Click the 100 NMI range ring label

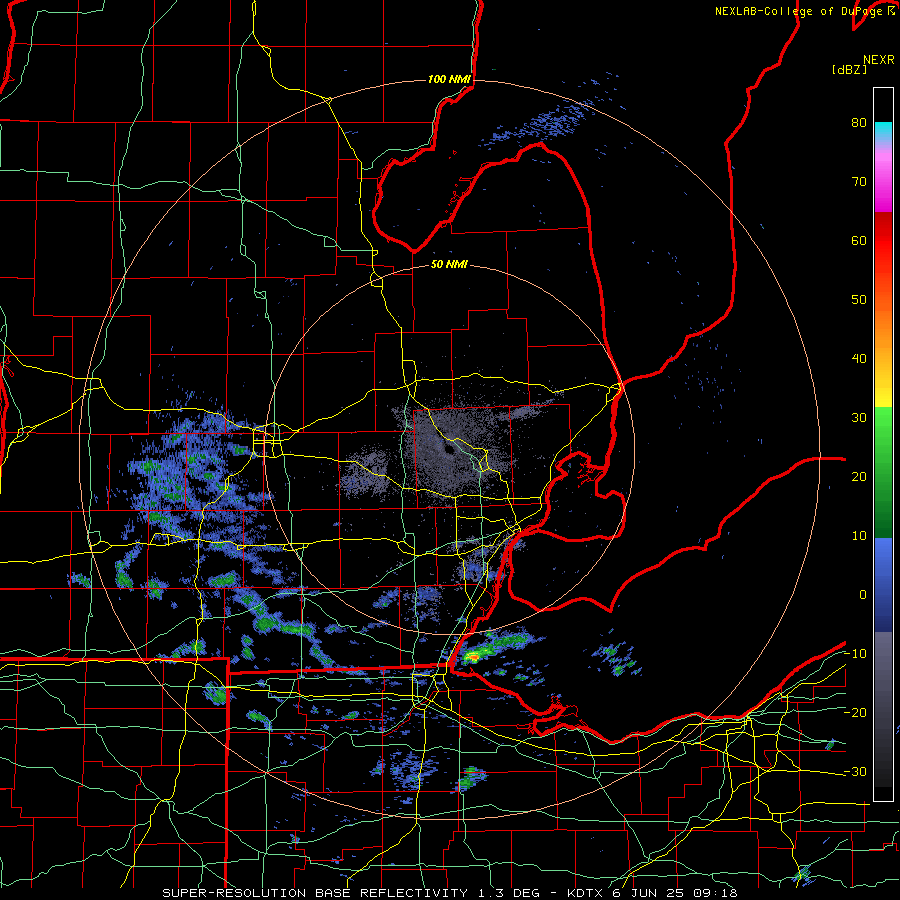pyautogui.click(x=449, y=79)
